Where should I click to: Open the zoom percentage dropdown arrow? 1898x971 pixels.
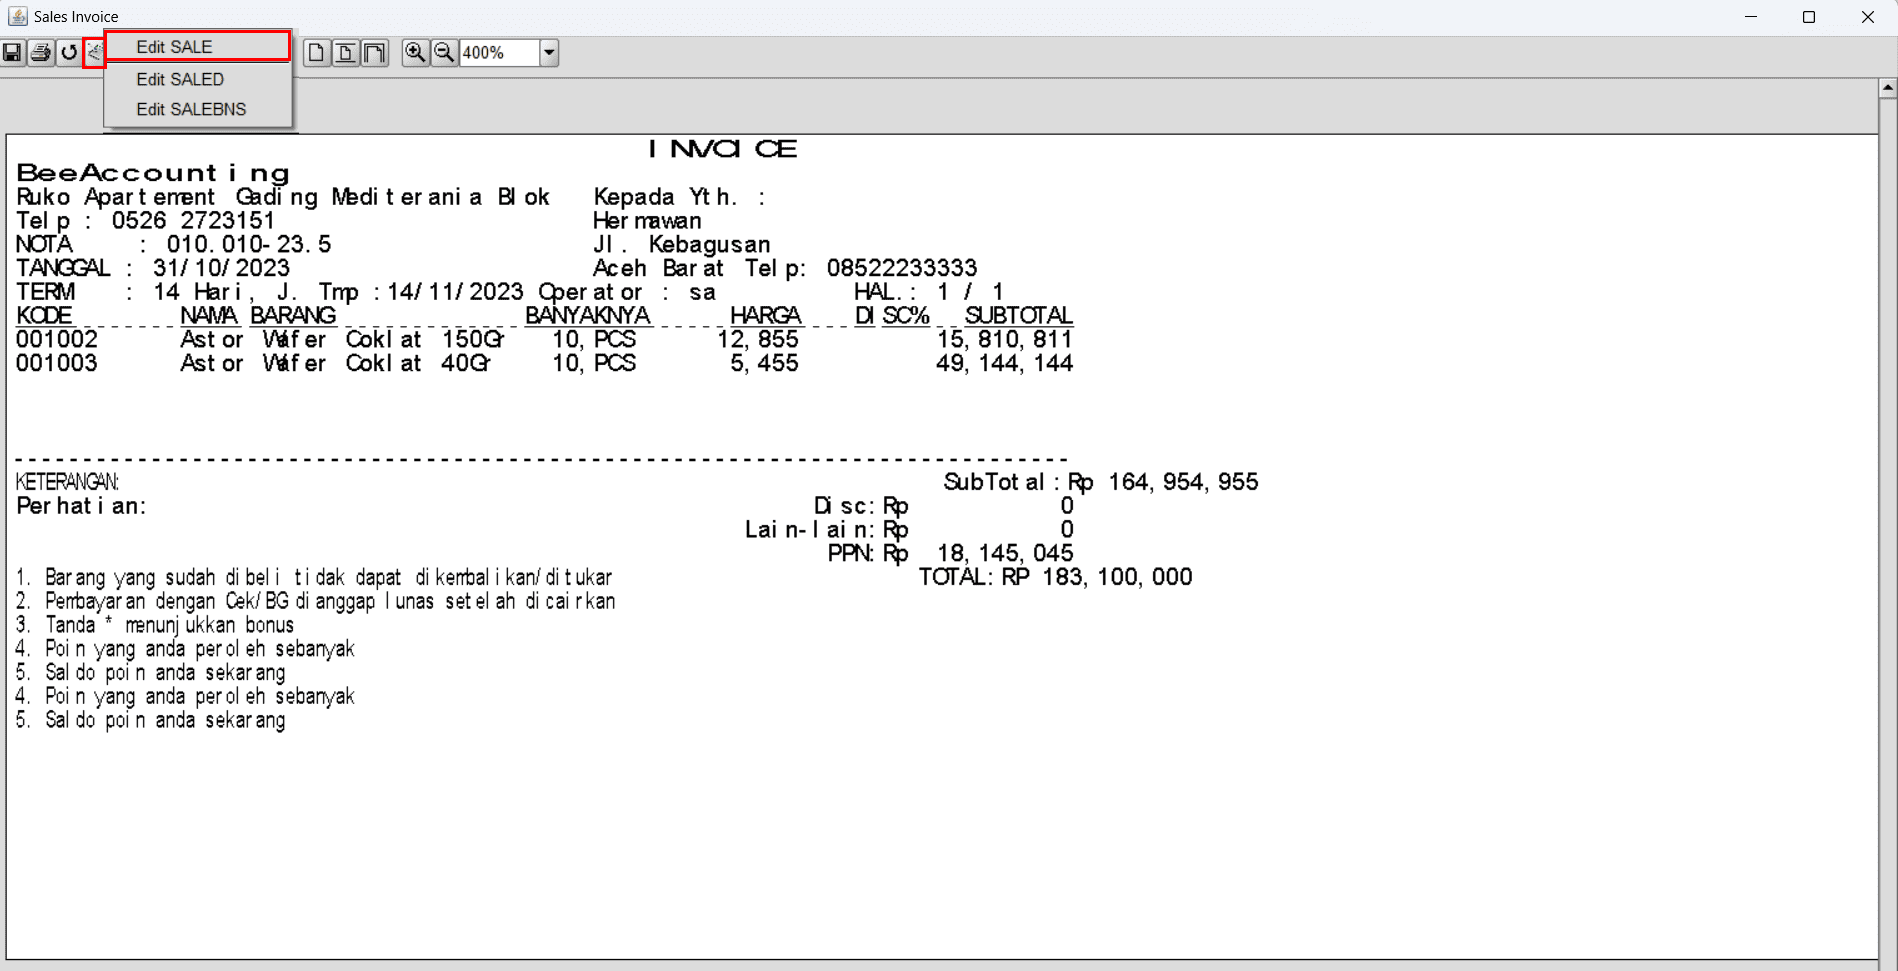[x=549, y=53]
